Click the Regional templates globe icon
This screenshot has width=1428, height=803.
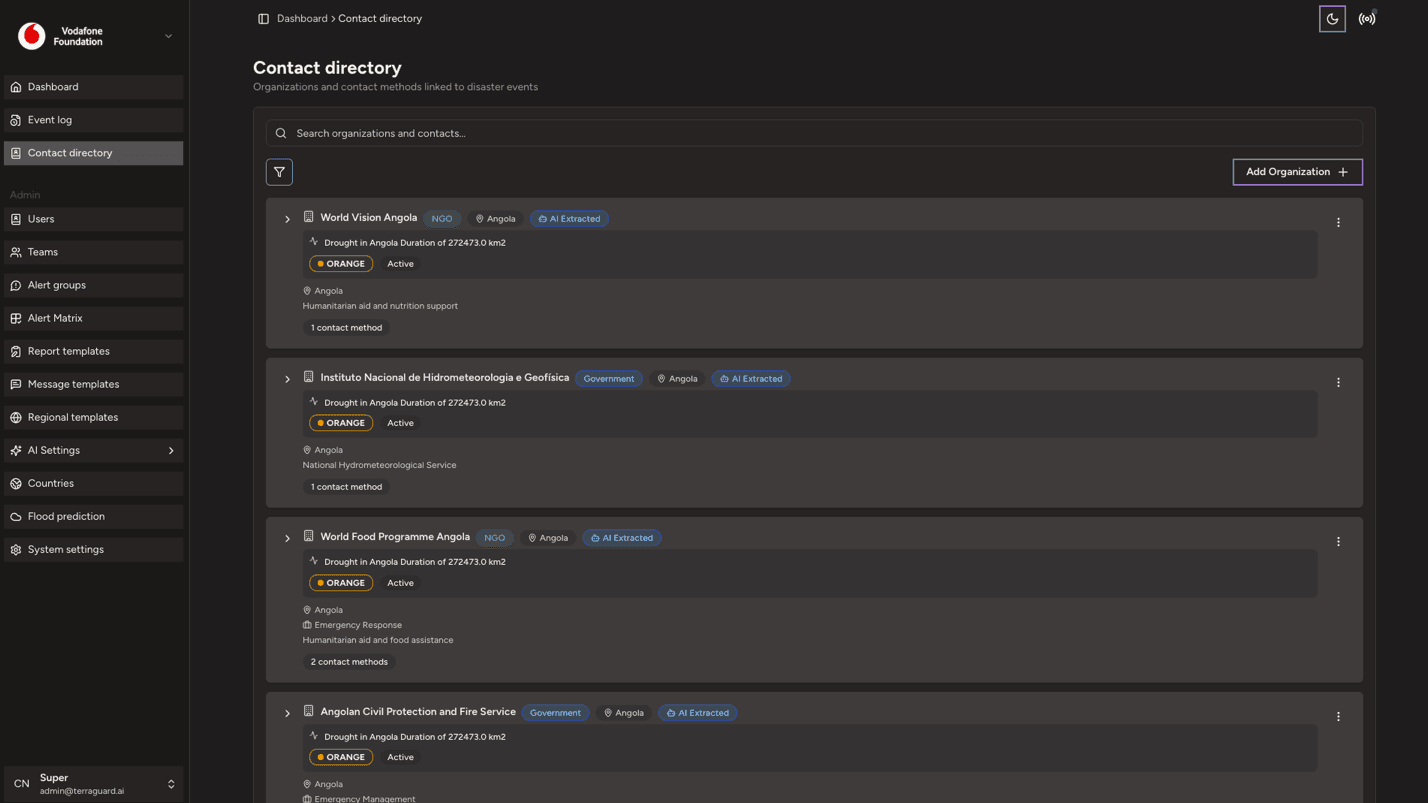(x=16, y=417)
